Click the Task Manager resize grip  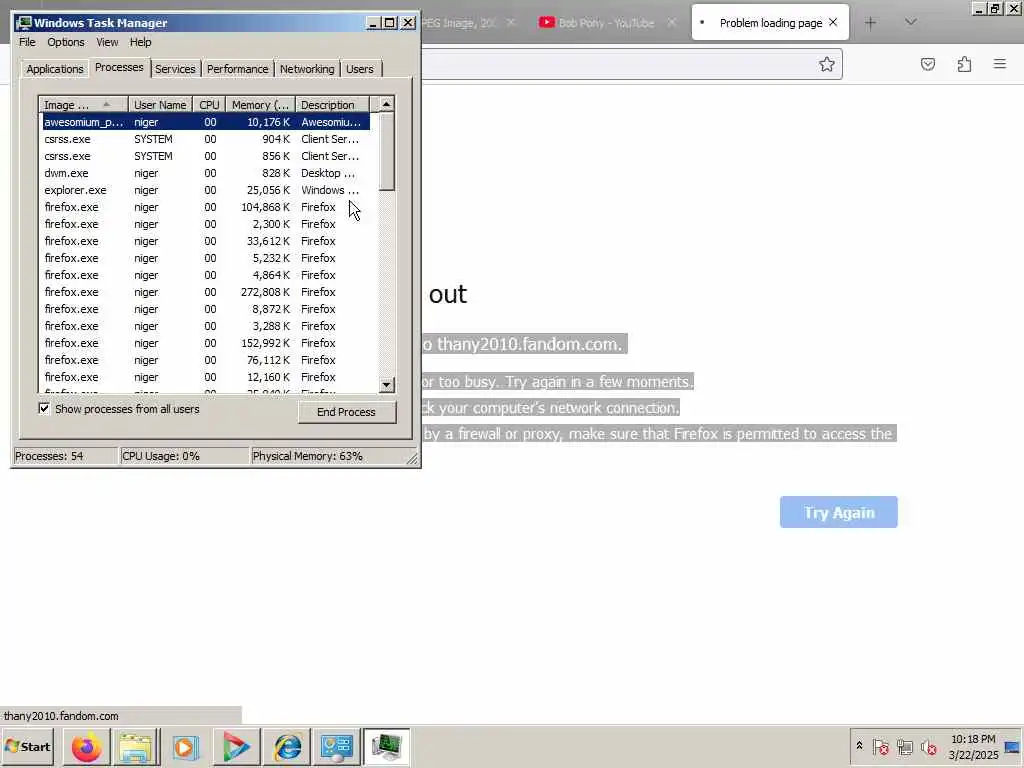click(x=412, y=459)
